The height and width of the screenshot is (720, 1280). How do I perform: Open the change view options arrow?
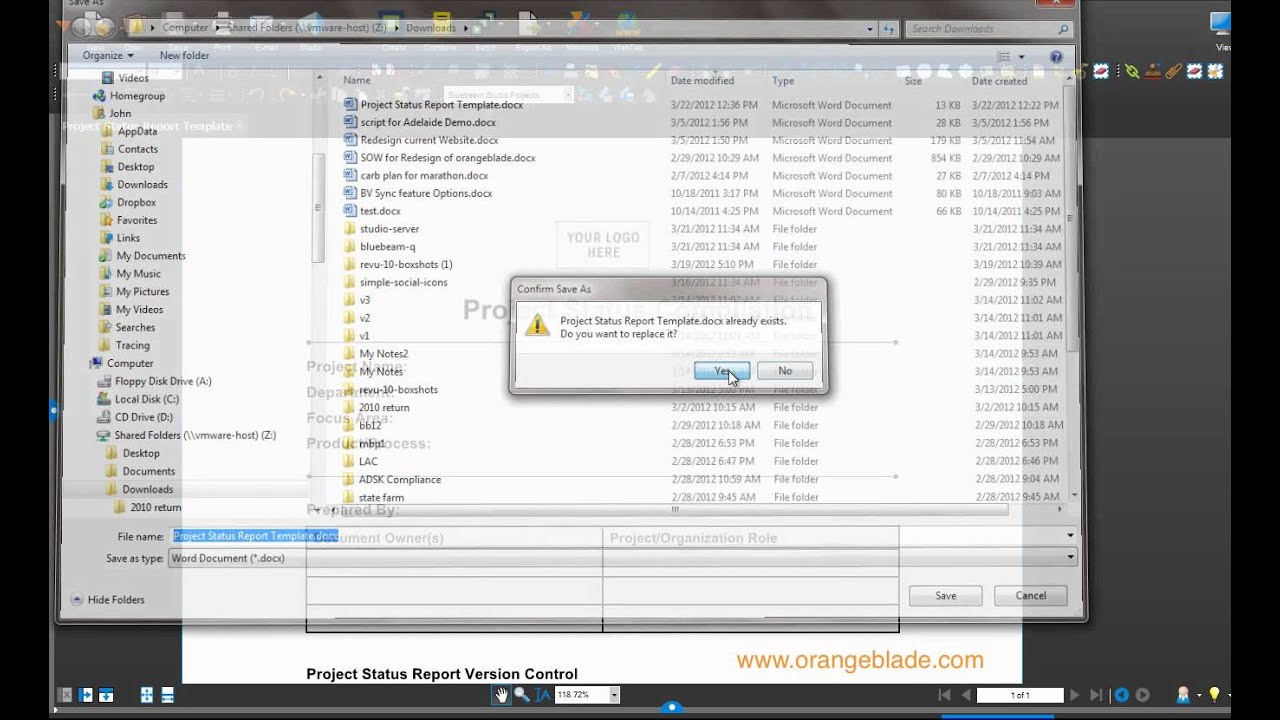tap(1021, 57)
